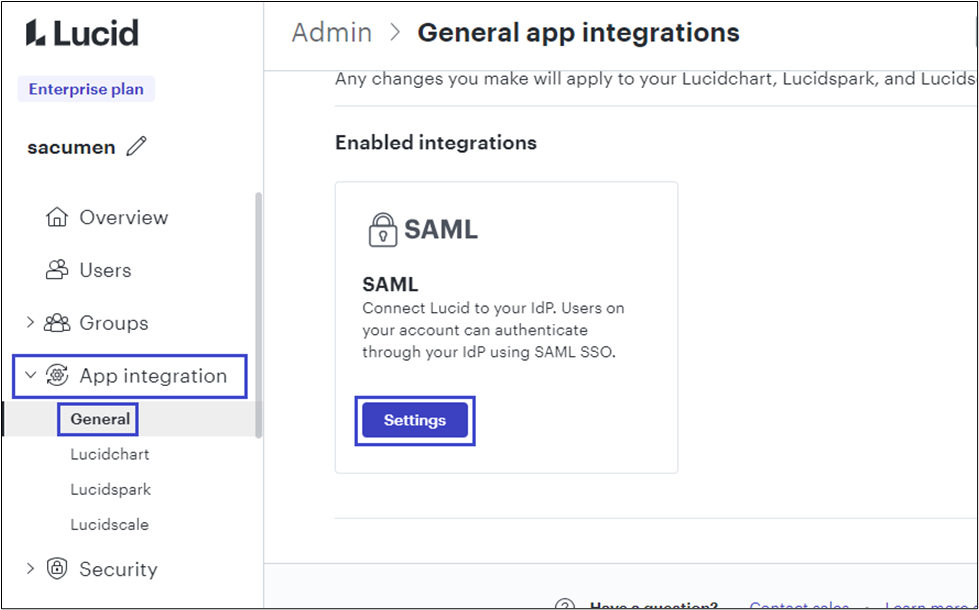Select General under App integration
Image resolution: width=979 pixels, height=610 pixels.
[100, 419]
